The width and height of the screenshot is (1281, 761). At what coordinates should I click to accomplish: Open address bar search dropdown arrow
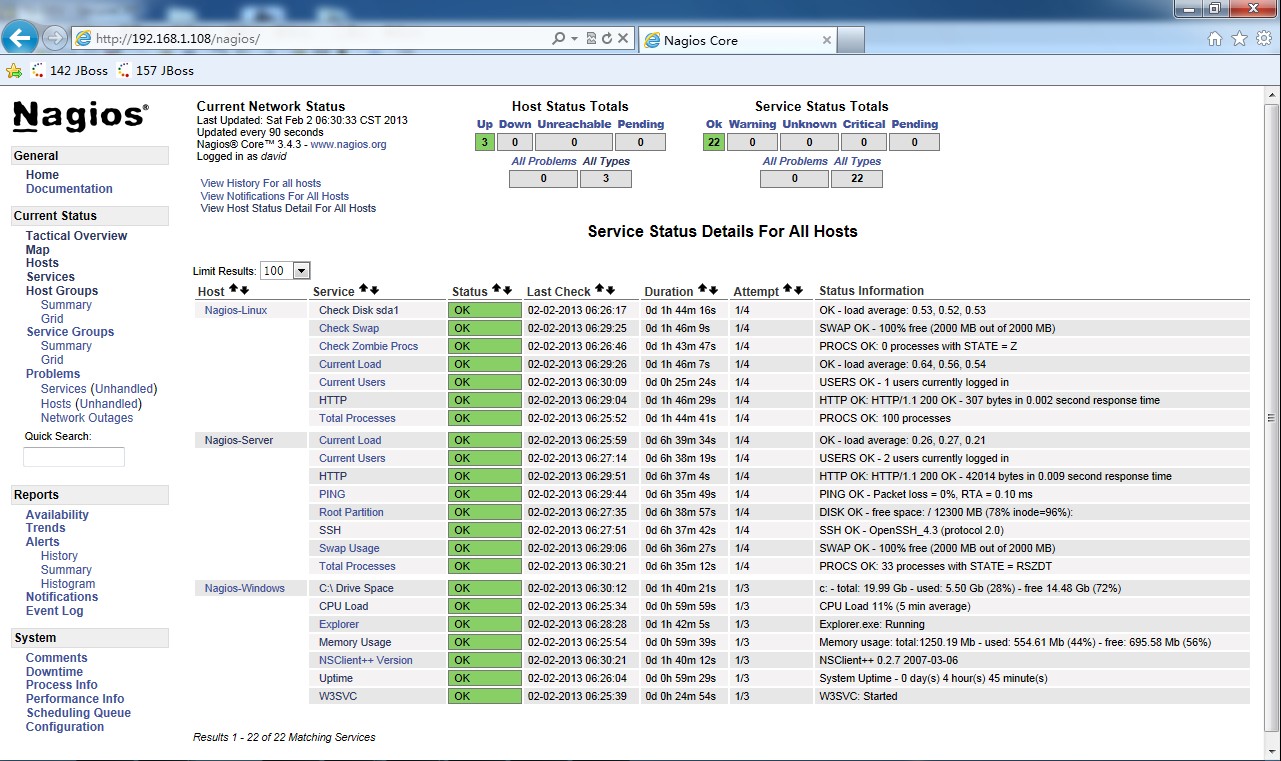pos(574,39)
